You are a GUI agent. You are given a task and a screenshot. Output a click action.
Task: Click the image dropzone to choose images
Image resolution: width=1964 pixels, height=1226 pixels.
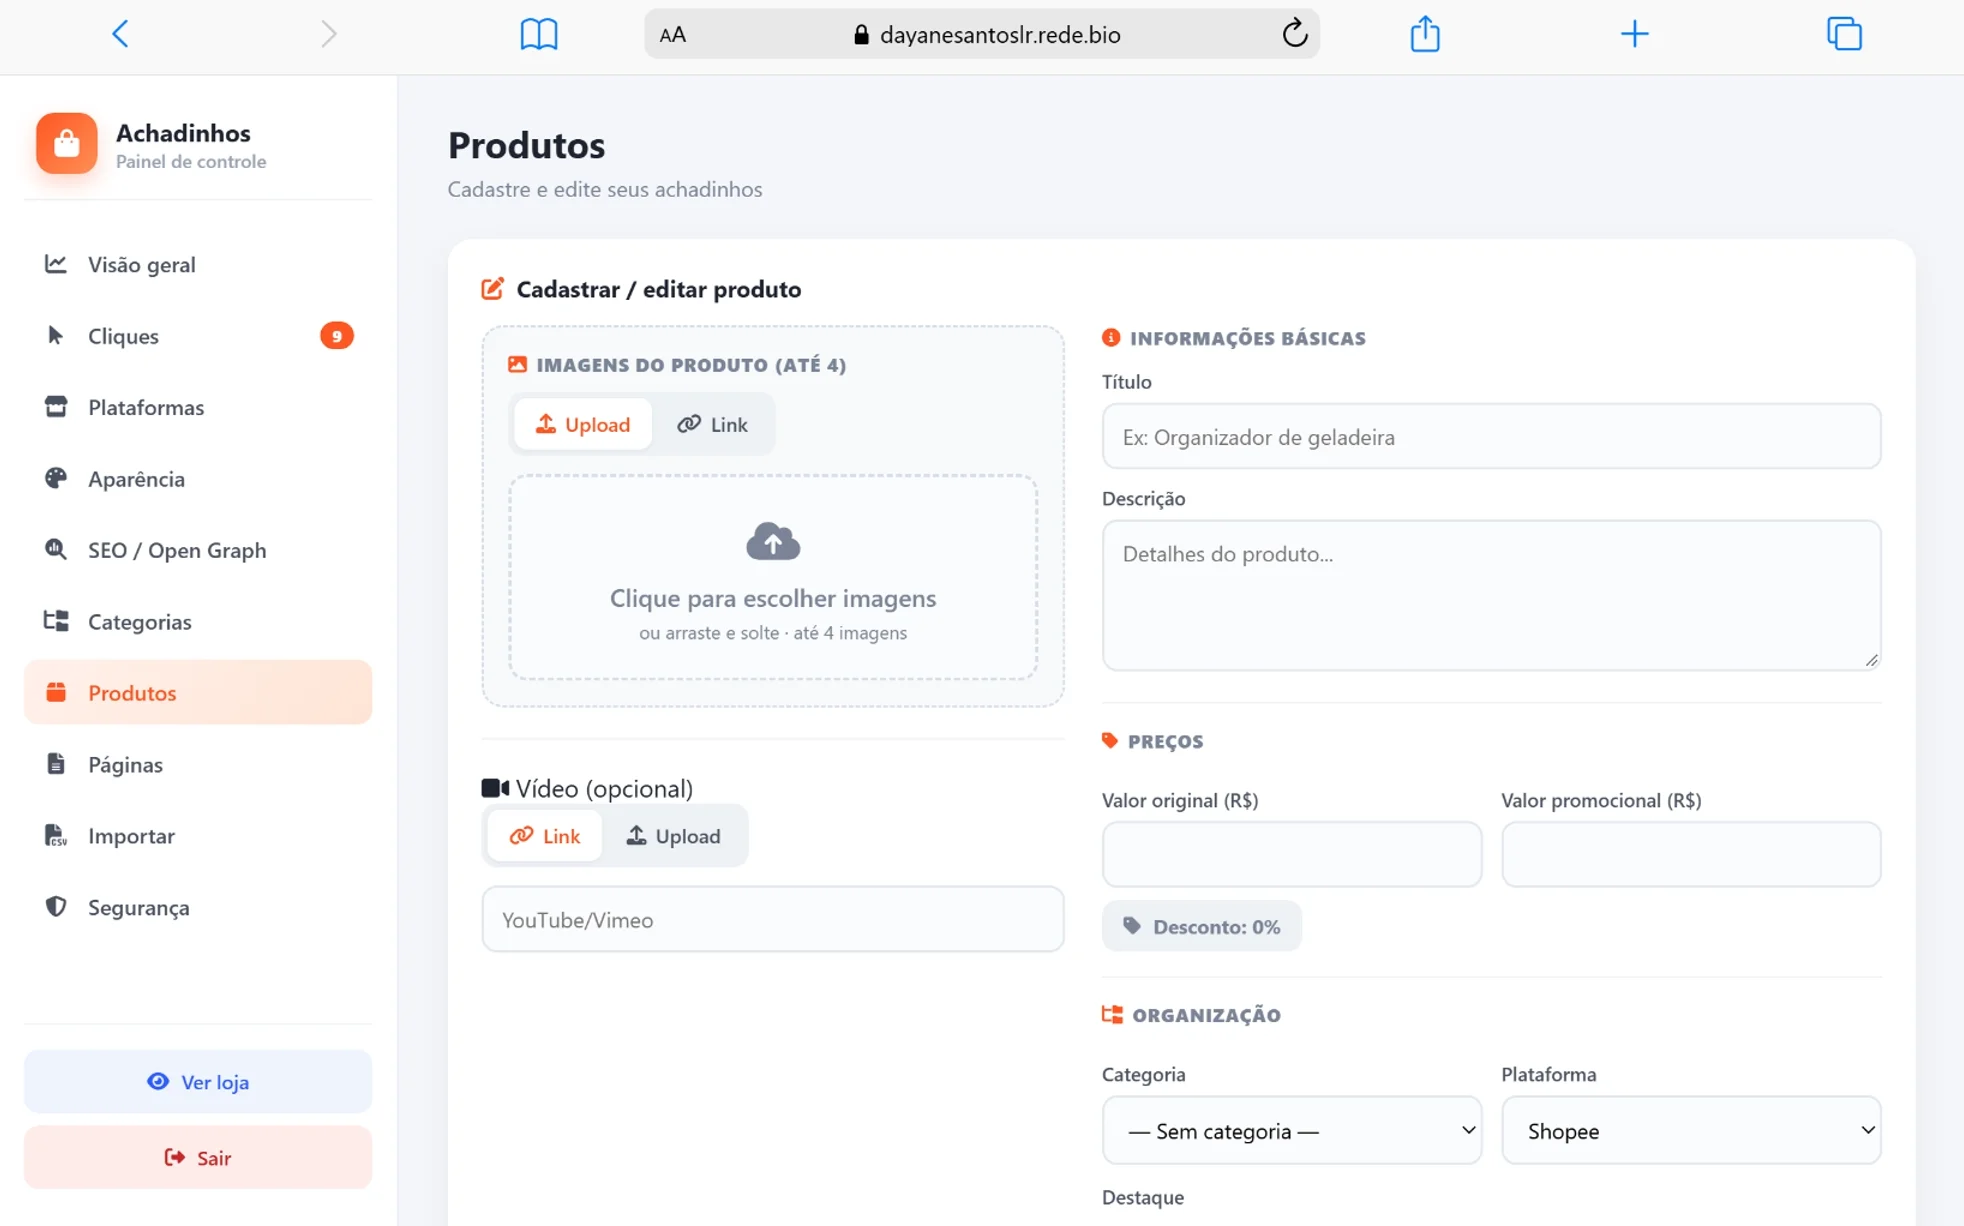(773, 578)
